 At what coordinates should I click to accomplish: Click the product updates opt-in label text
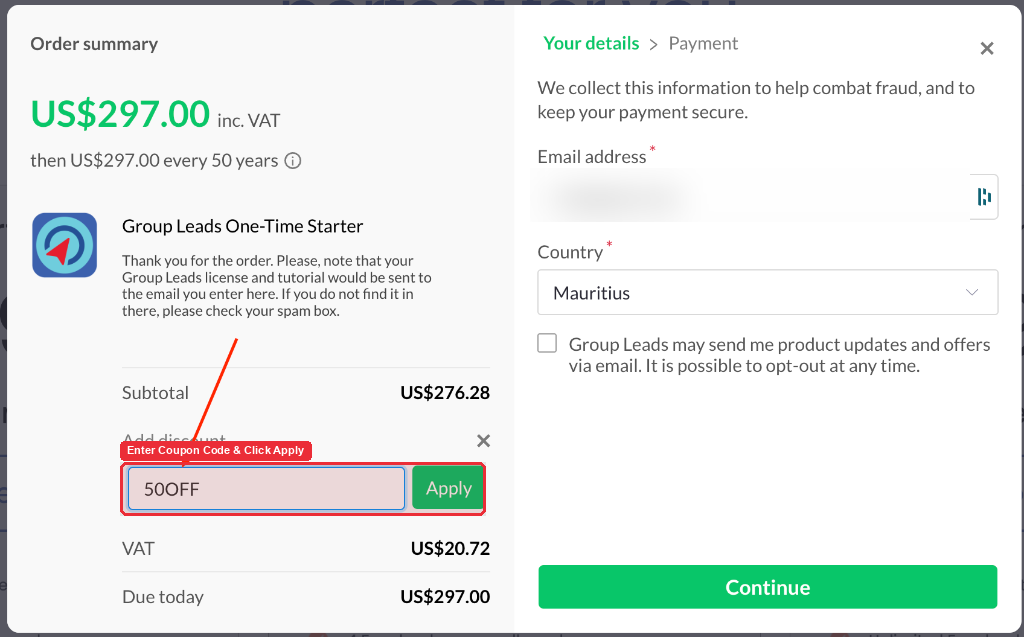[x=779, y=355]
